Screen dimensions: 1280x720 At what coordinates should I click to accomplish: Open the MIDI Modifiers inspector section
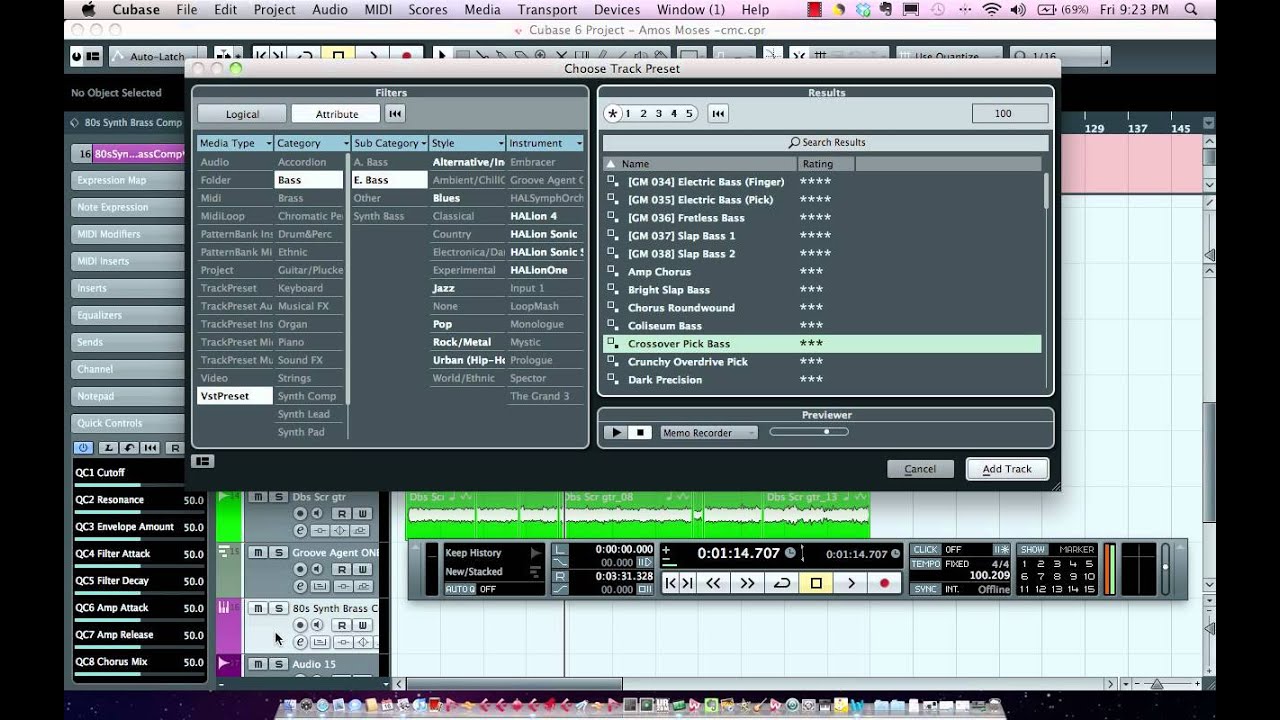128,234
